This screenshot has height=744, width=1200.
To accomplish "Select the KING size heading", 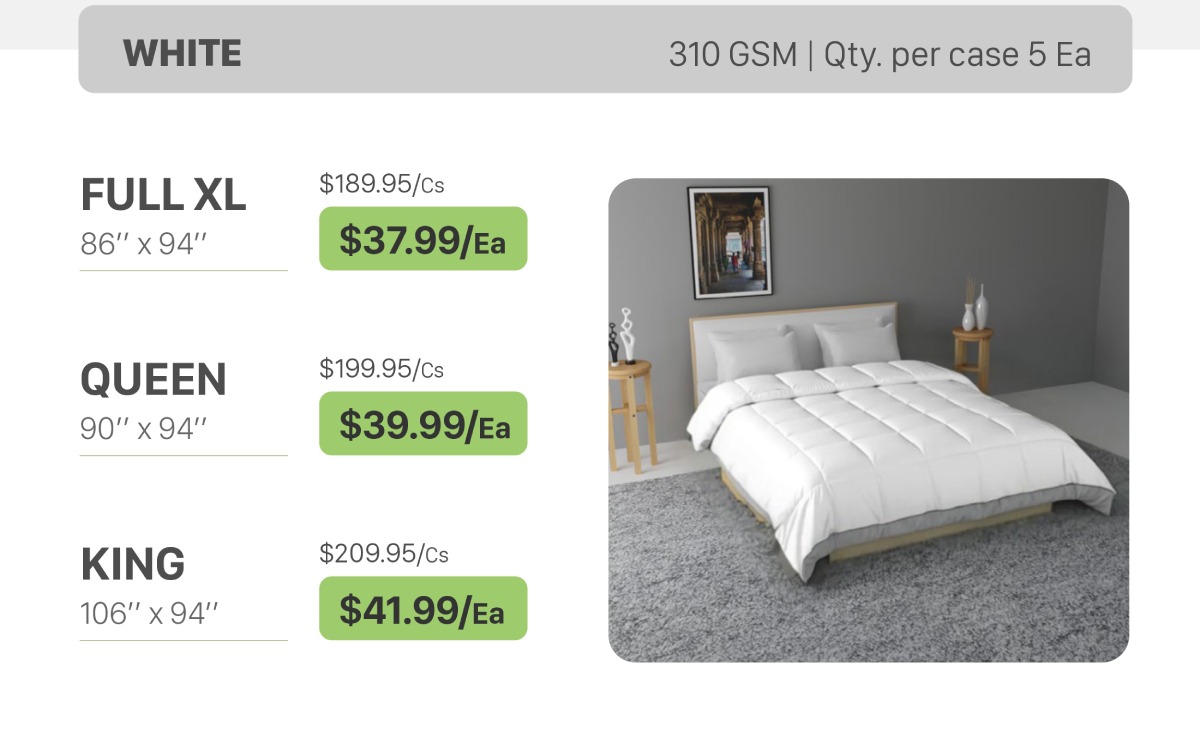I will pyautogui.click(x=133, y=565).
